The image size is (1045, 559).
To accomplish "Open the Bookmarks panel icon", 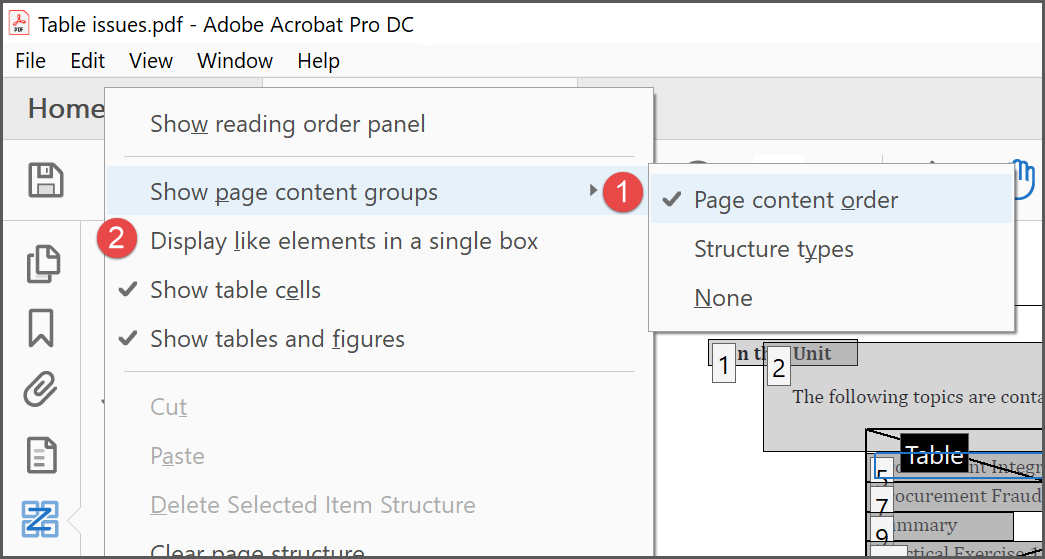I will pos(41,327).
